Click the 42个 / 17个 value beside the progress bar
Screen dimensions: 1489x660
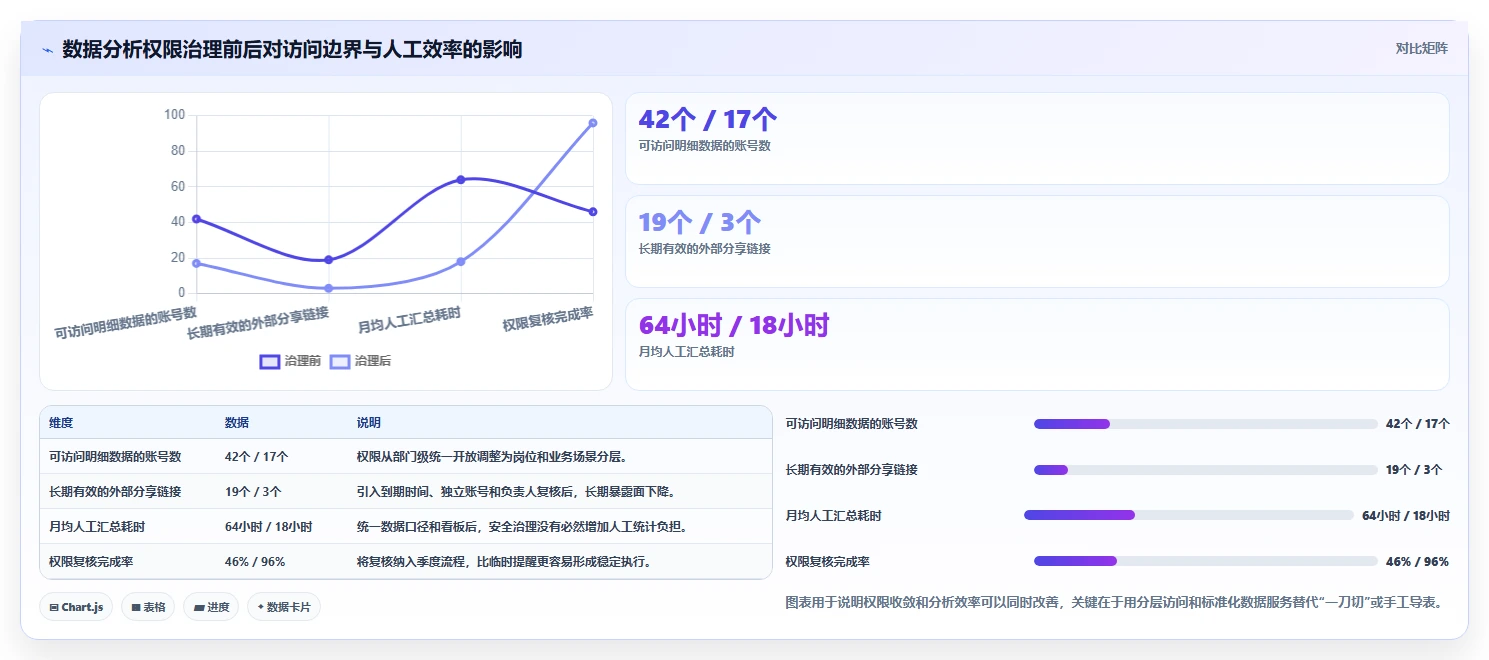pos(1417,424)
